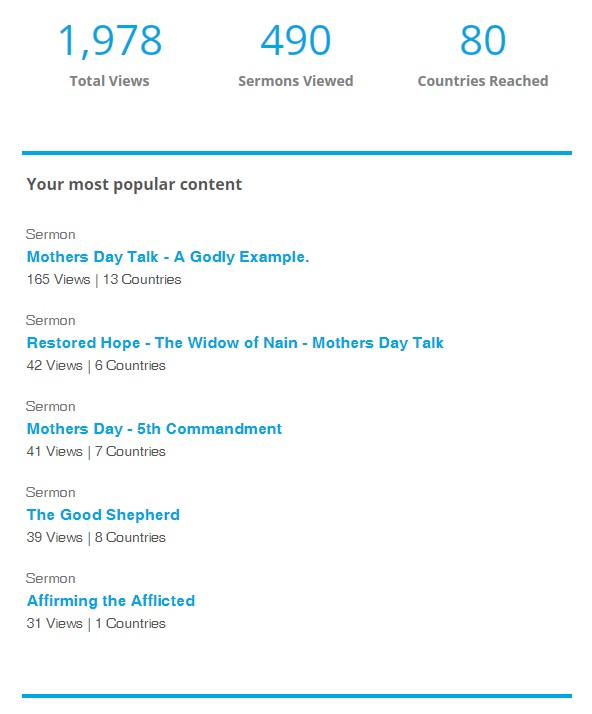Click 31 Views | 1 Countries stats text
Screen dimensions: 592x714
tap(96, 623)
